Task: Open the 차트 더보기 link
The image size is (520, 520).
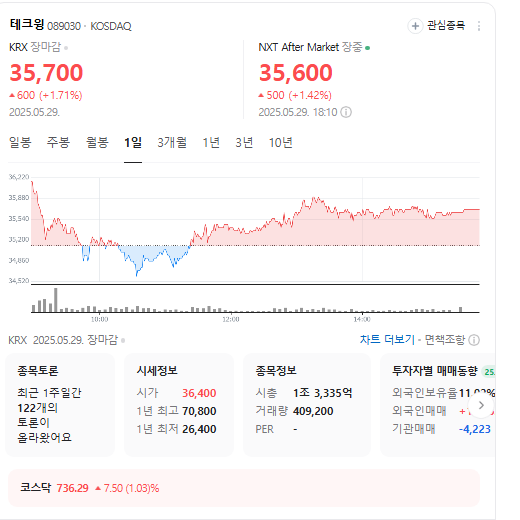Action: point(387,340)
